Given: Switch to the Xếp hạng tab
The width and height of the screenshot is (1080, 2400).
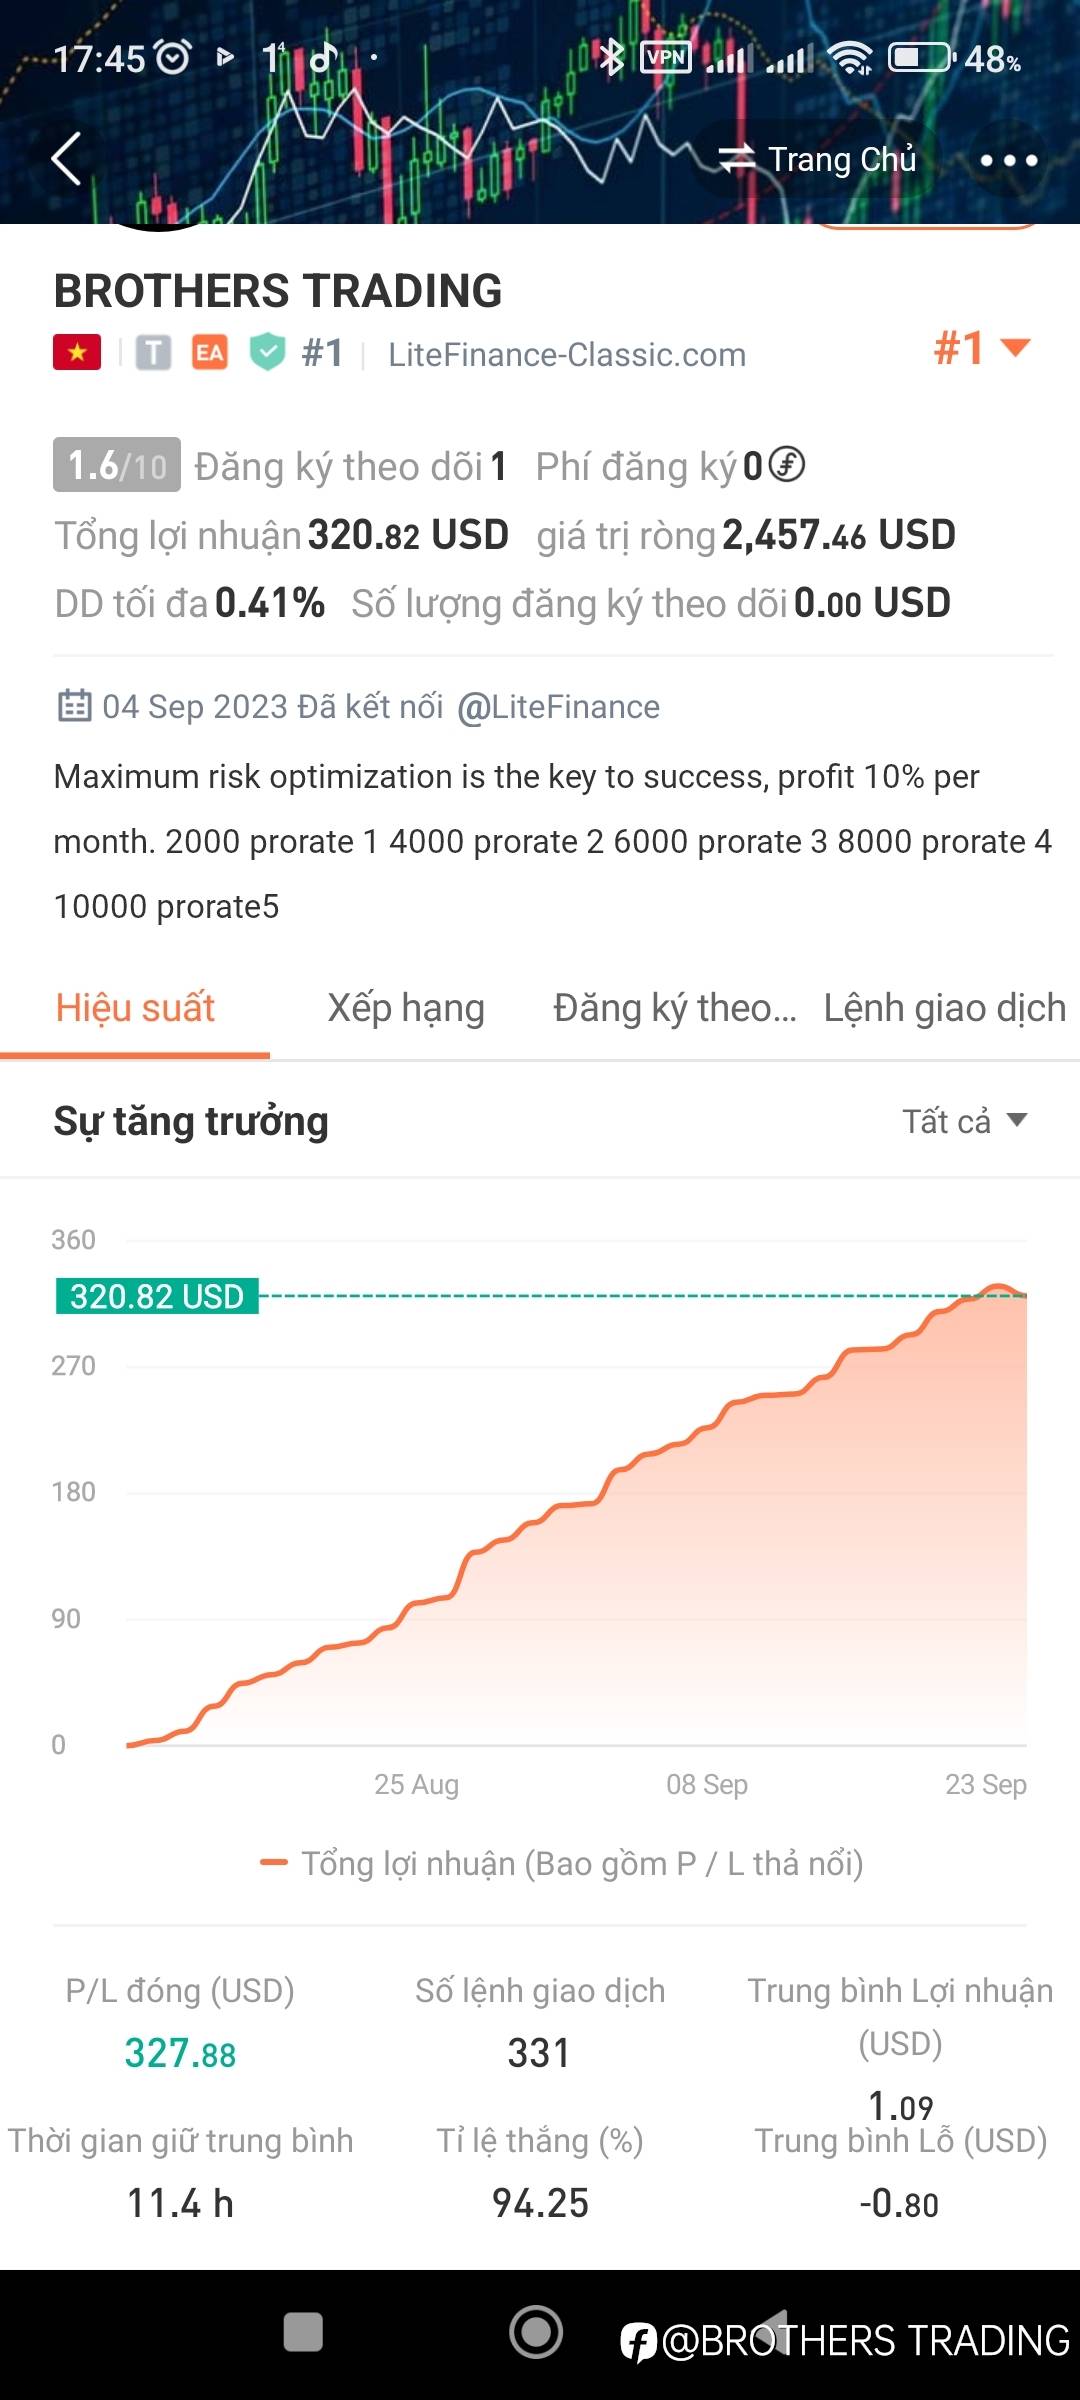Looking at the screenshot, I should (x=406, y=1008).
